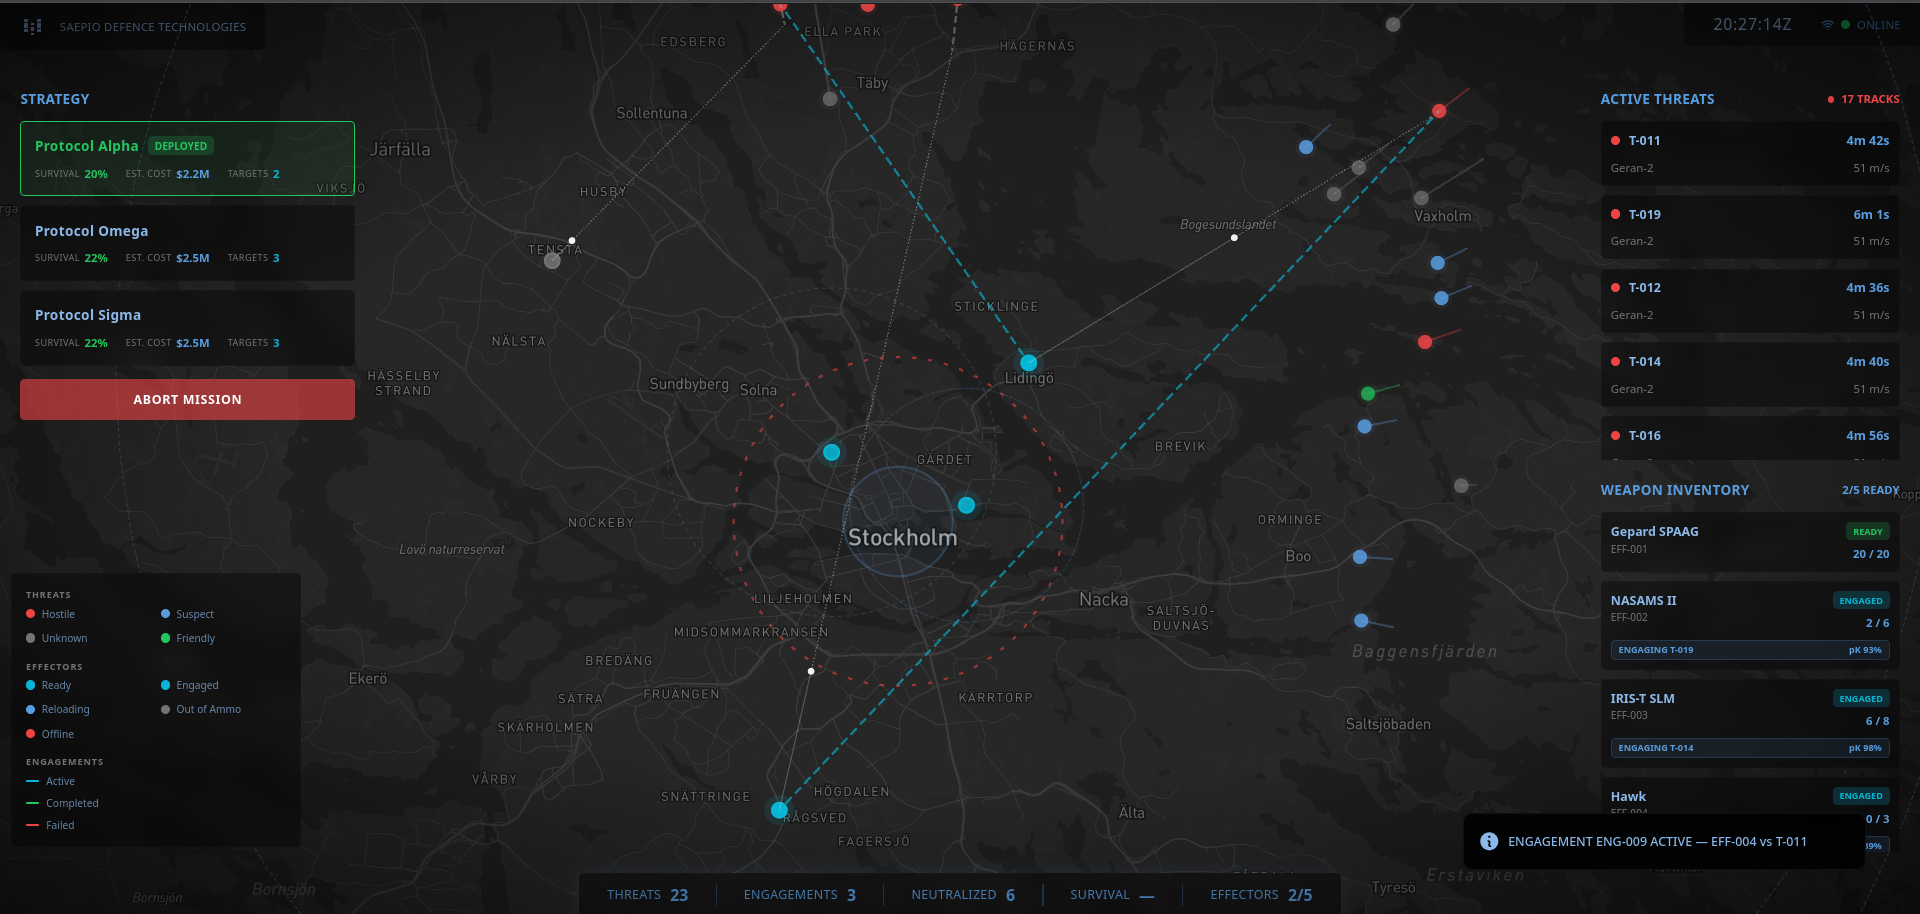Select Protocol Sigma strategy
This screenshot has width=1920, height=914.
(x=186, y=327)
